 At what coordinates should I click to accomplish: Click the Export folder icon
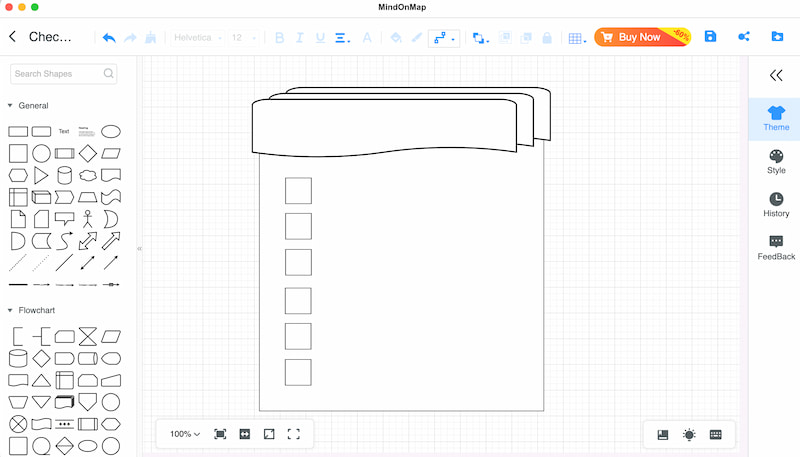point(777,36)
